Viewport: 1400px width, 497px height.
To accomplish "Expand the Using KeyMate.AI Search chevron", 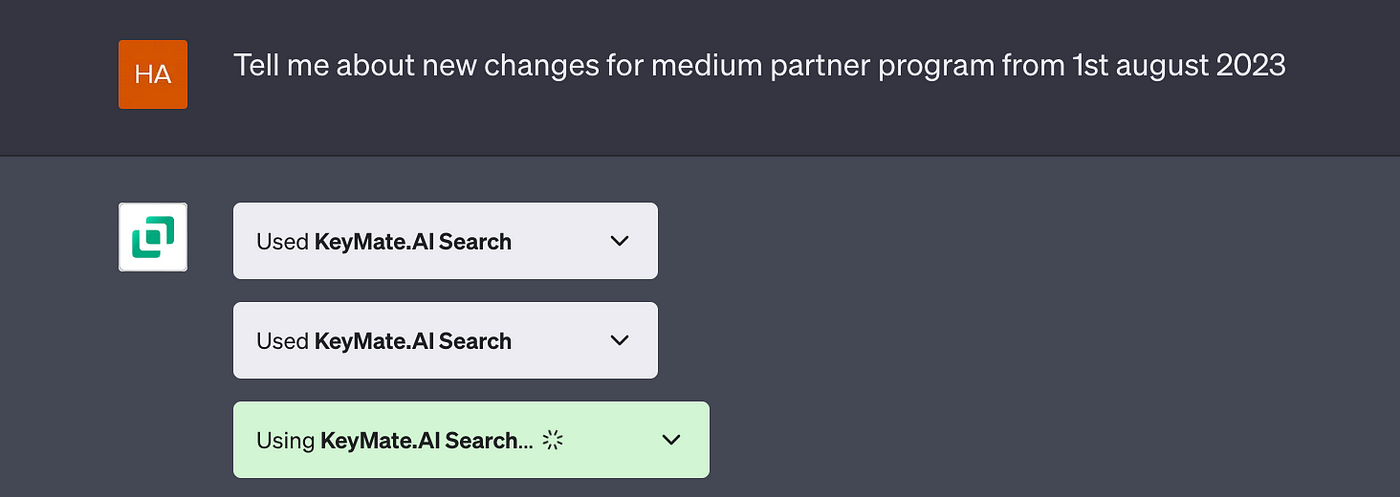I will pyautogui.click(x=672, y=440).
